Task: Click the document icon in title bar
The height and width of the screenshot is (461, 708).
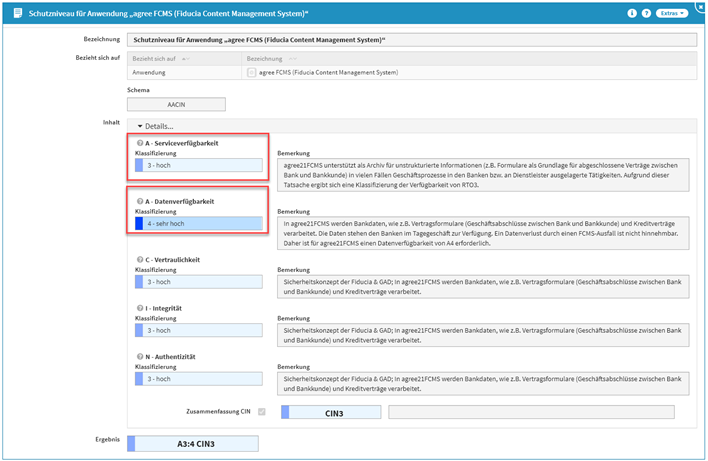Action: [18, 13]
